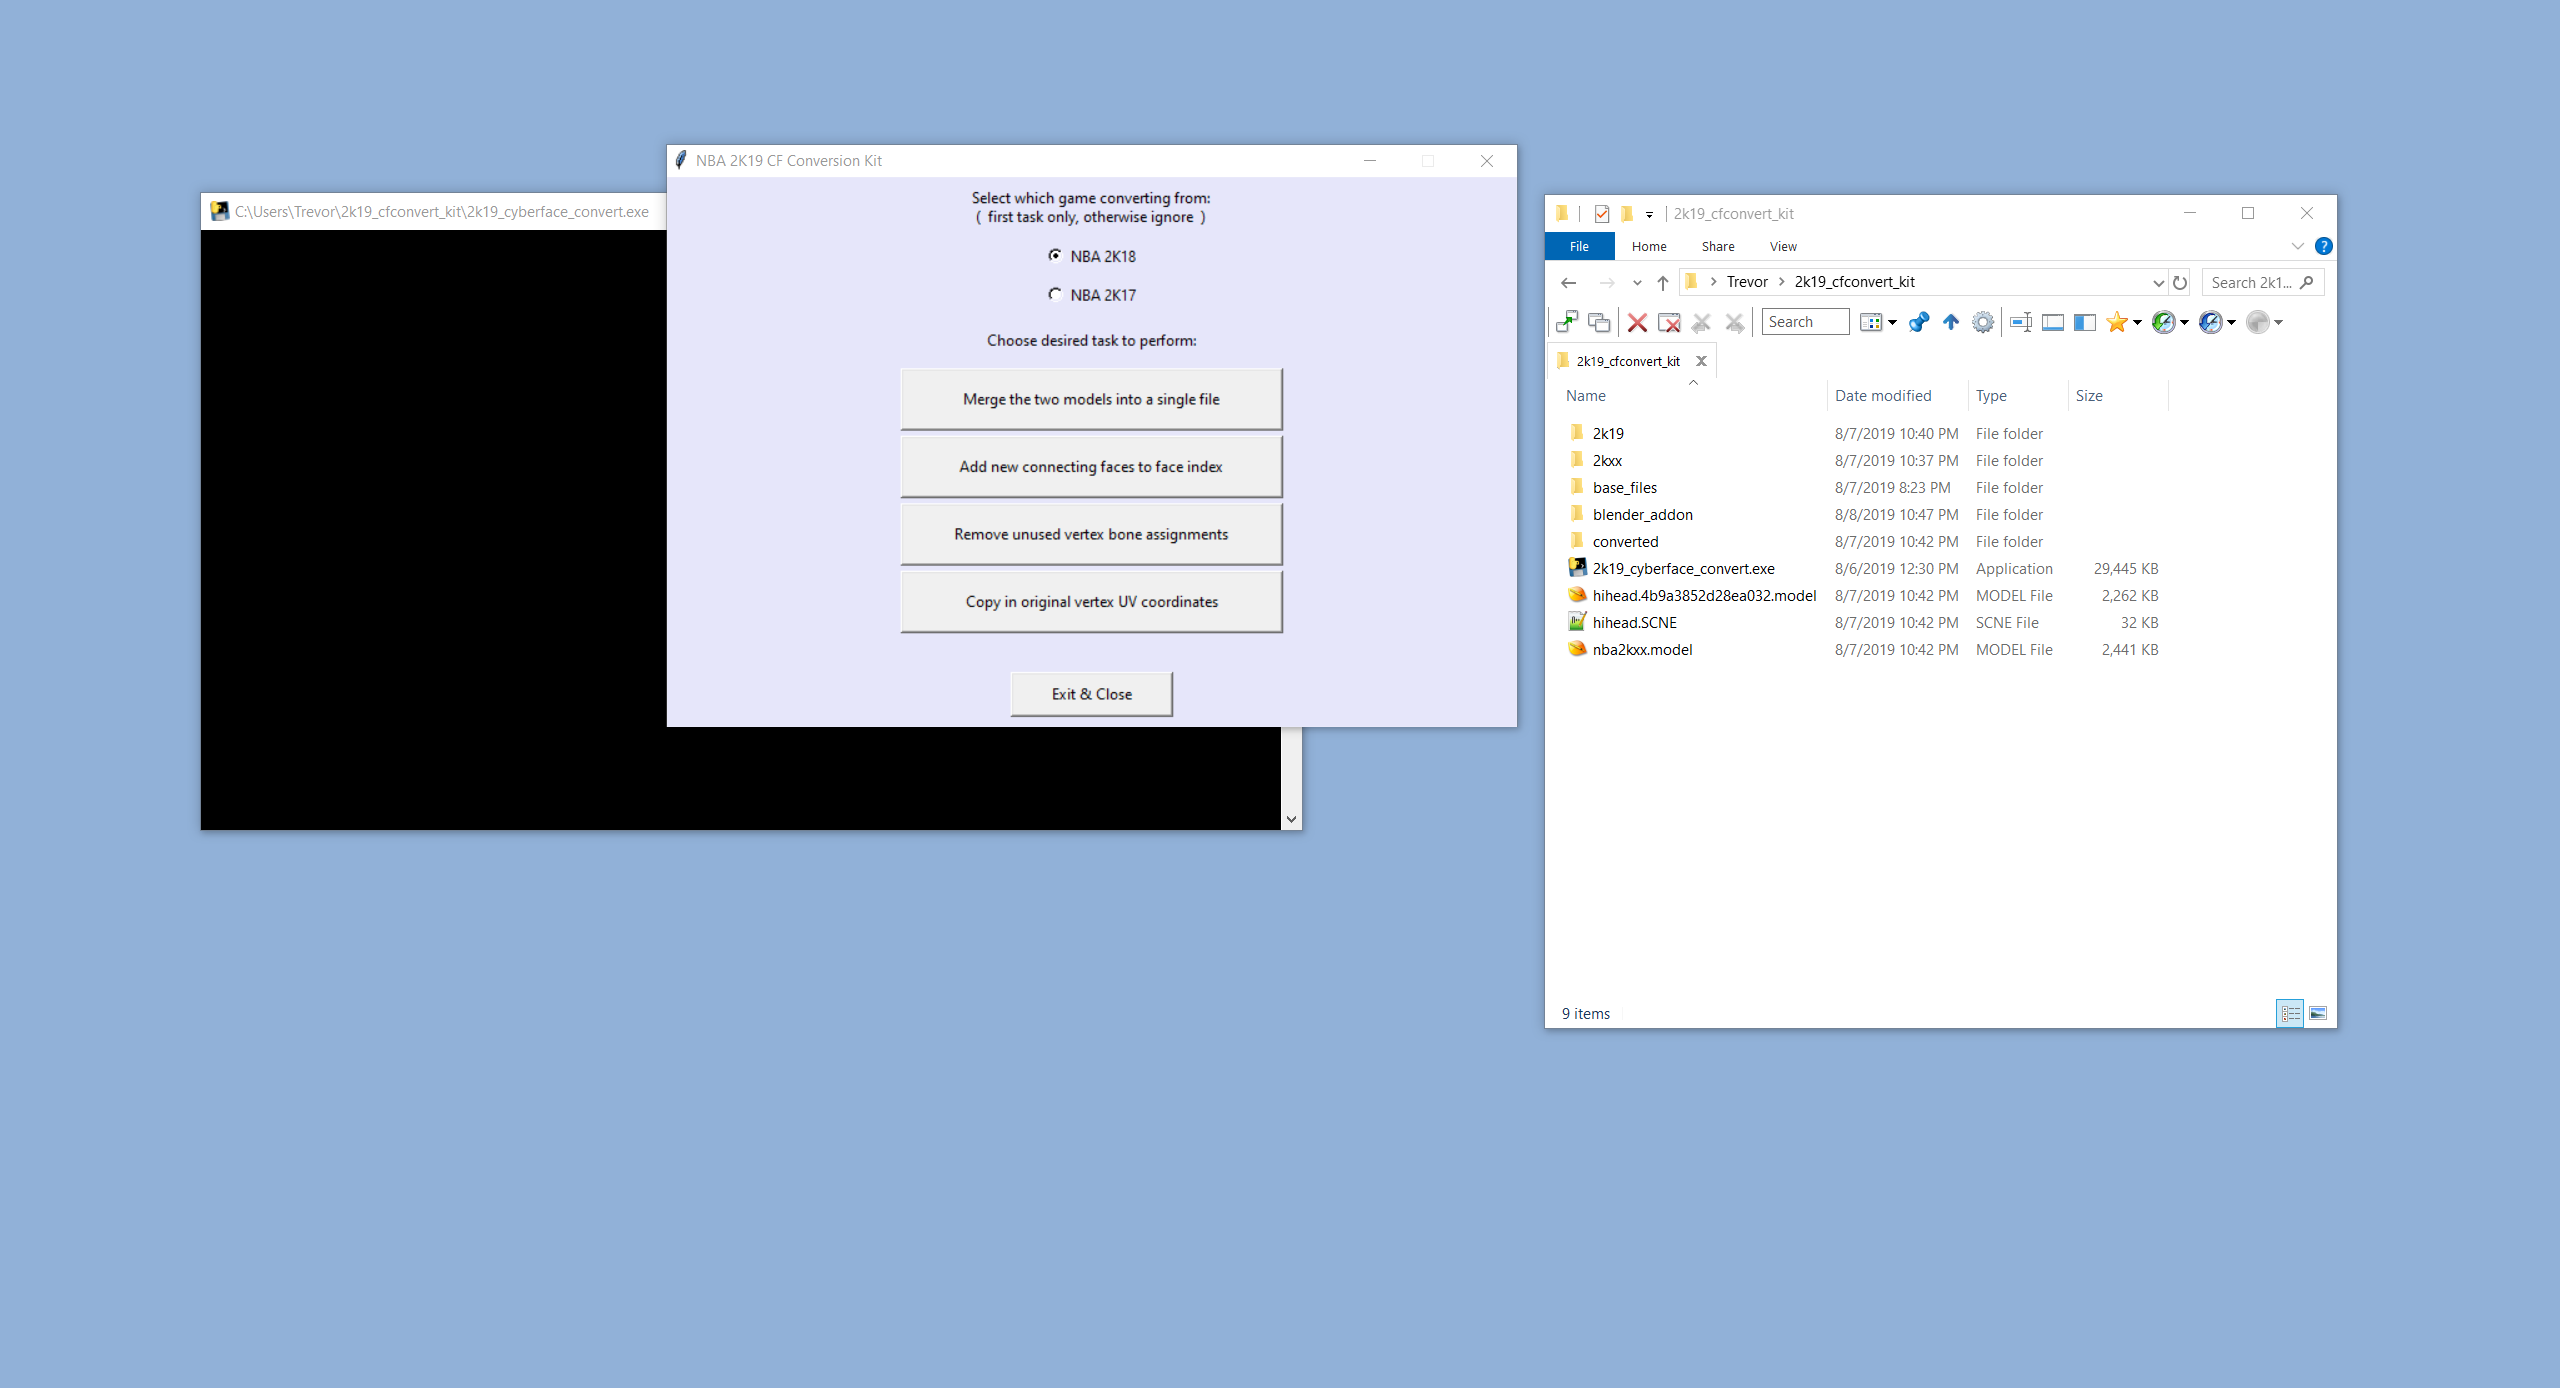Toggle the bottom pane toolbar icon
This screenshot has height=1388, width=2560.
pyautogui.click(x=2053, y=322)
